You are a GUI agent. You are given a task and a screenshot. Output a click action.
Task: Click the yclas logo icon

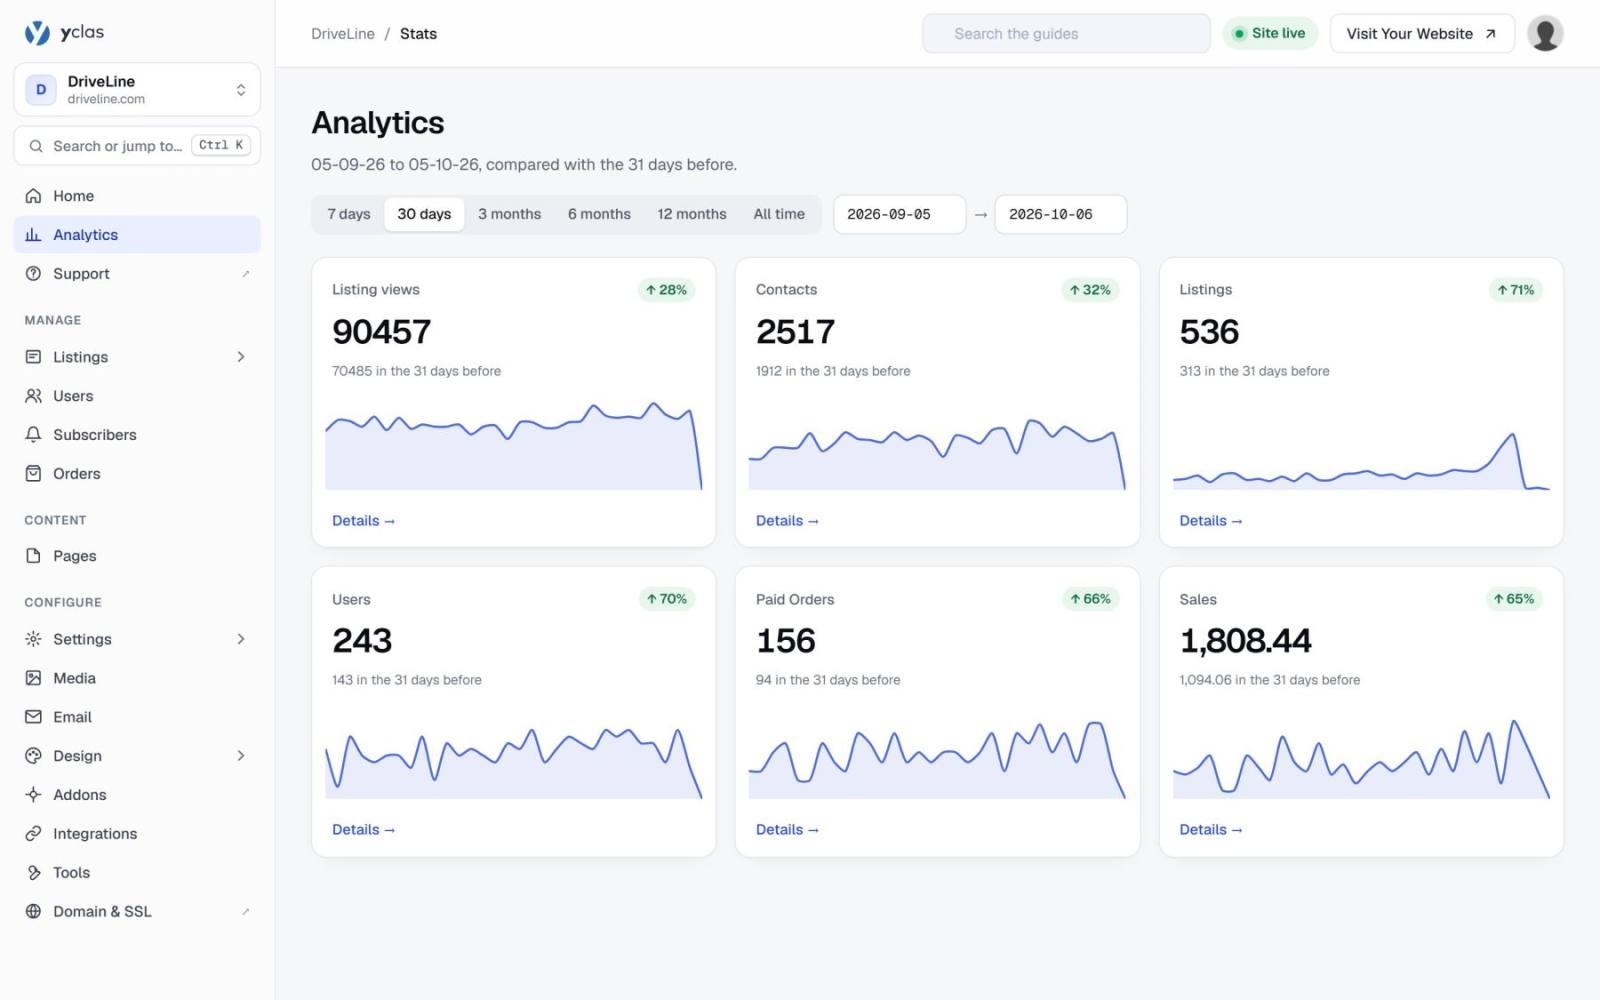coord(37,33)
